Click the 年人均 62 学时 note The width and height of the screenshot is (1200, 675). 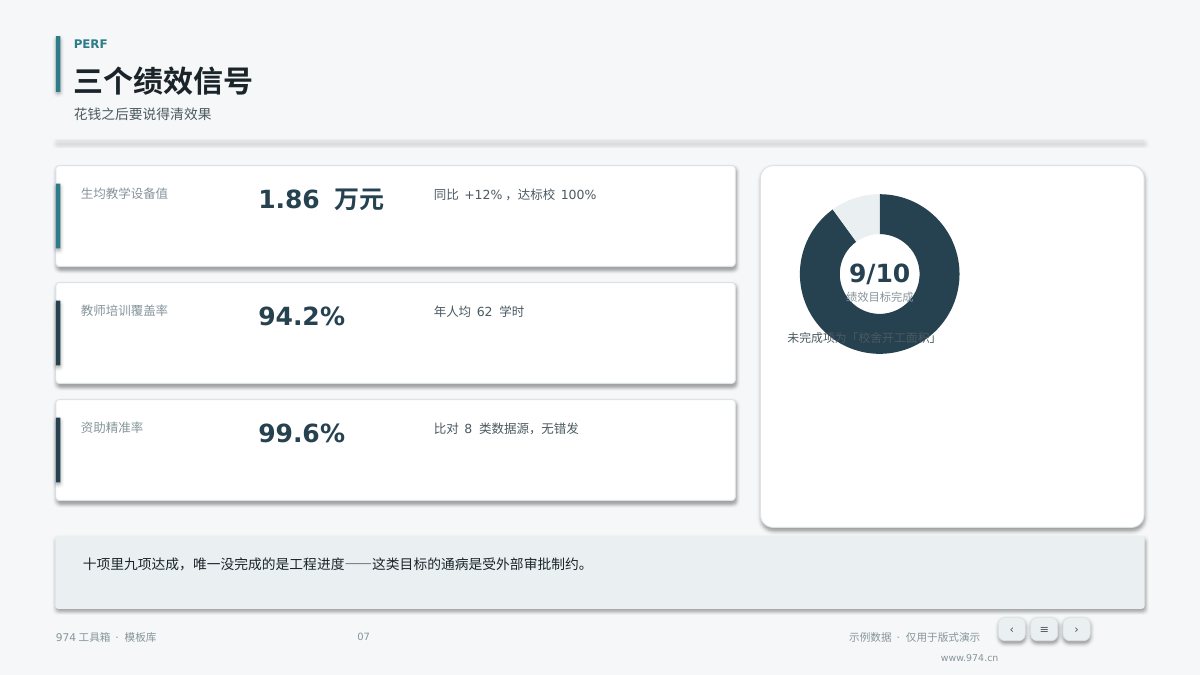click(x=479, y=312)
